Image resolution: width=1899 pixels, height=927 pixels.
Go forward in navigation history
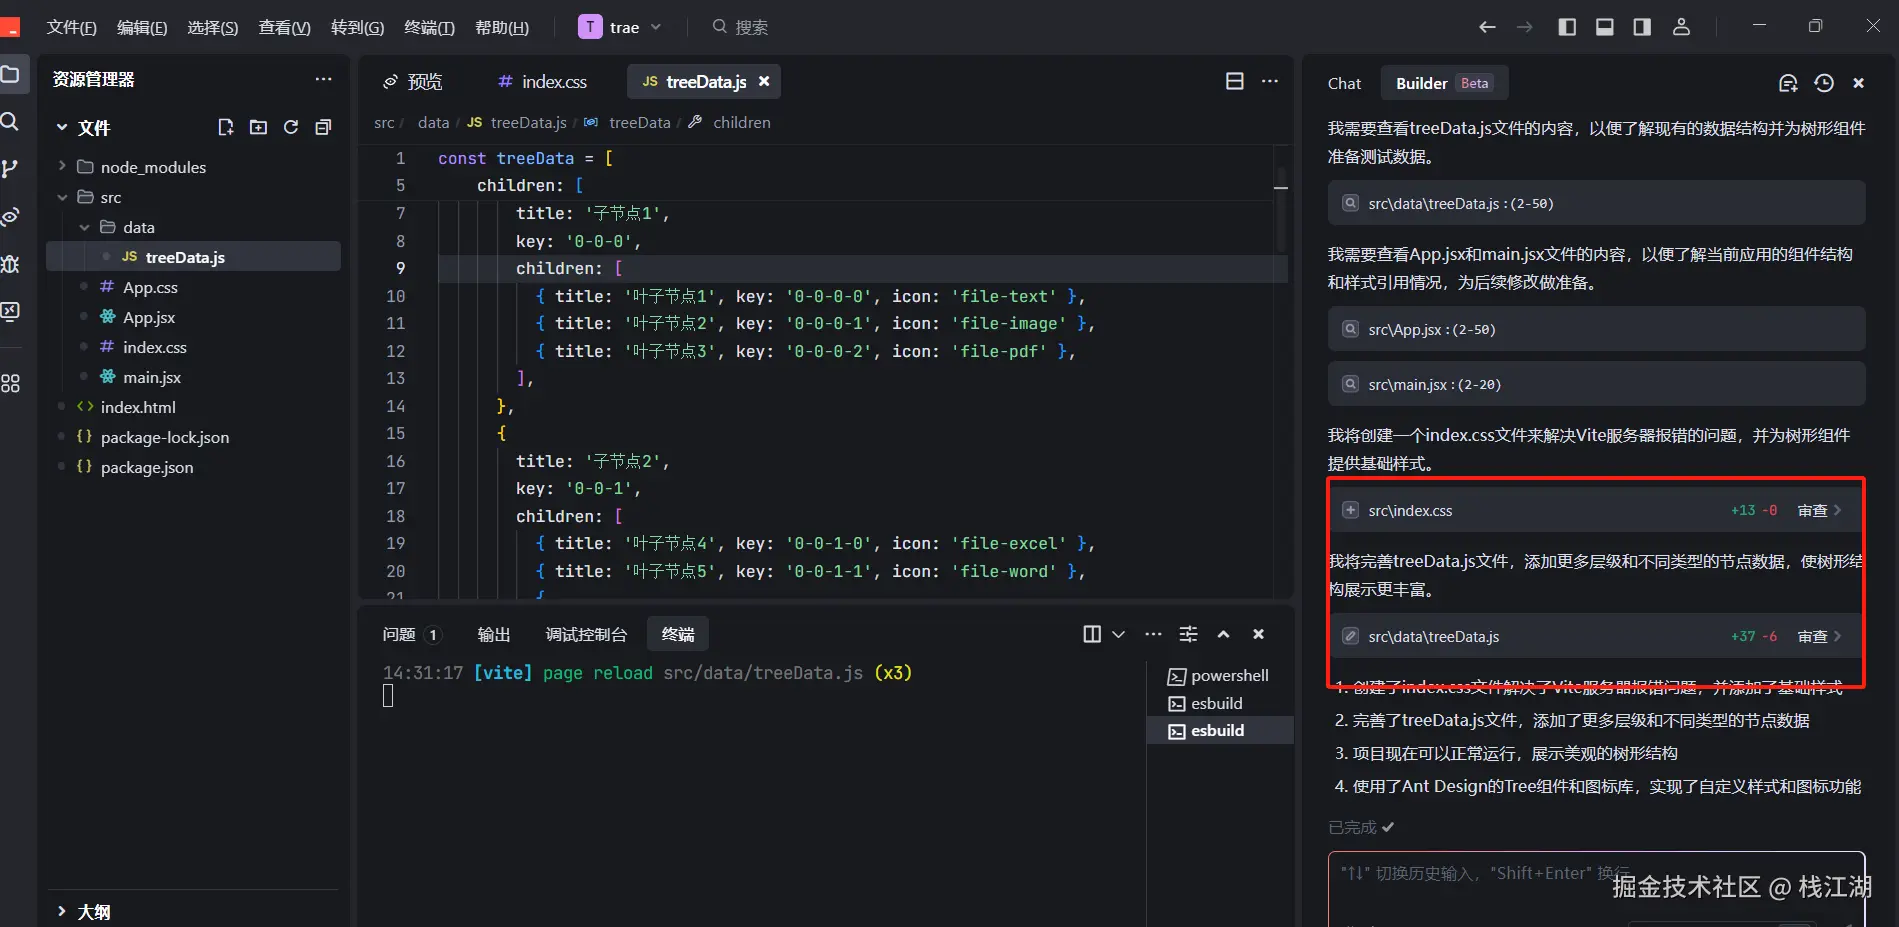pos(1524,27)
